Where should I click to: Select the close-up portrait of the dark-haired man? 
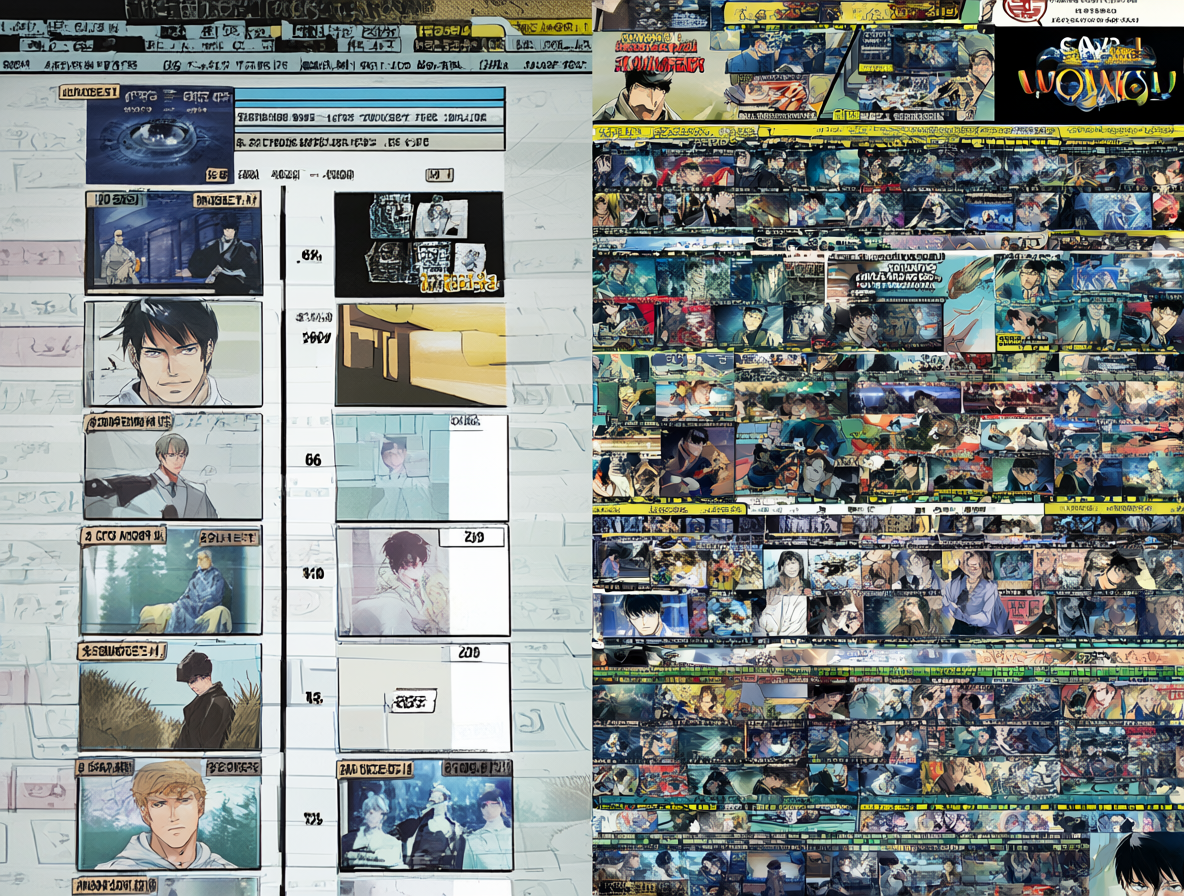tap(174, 353)
